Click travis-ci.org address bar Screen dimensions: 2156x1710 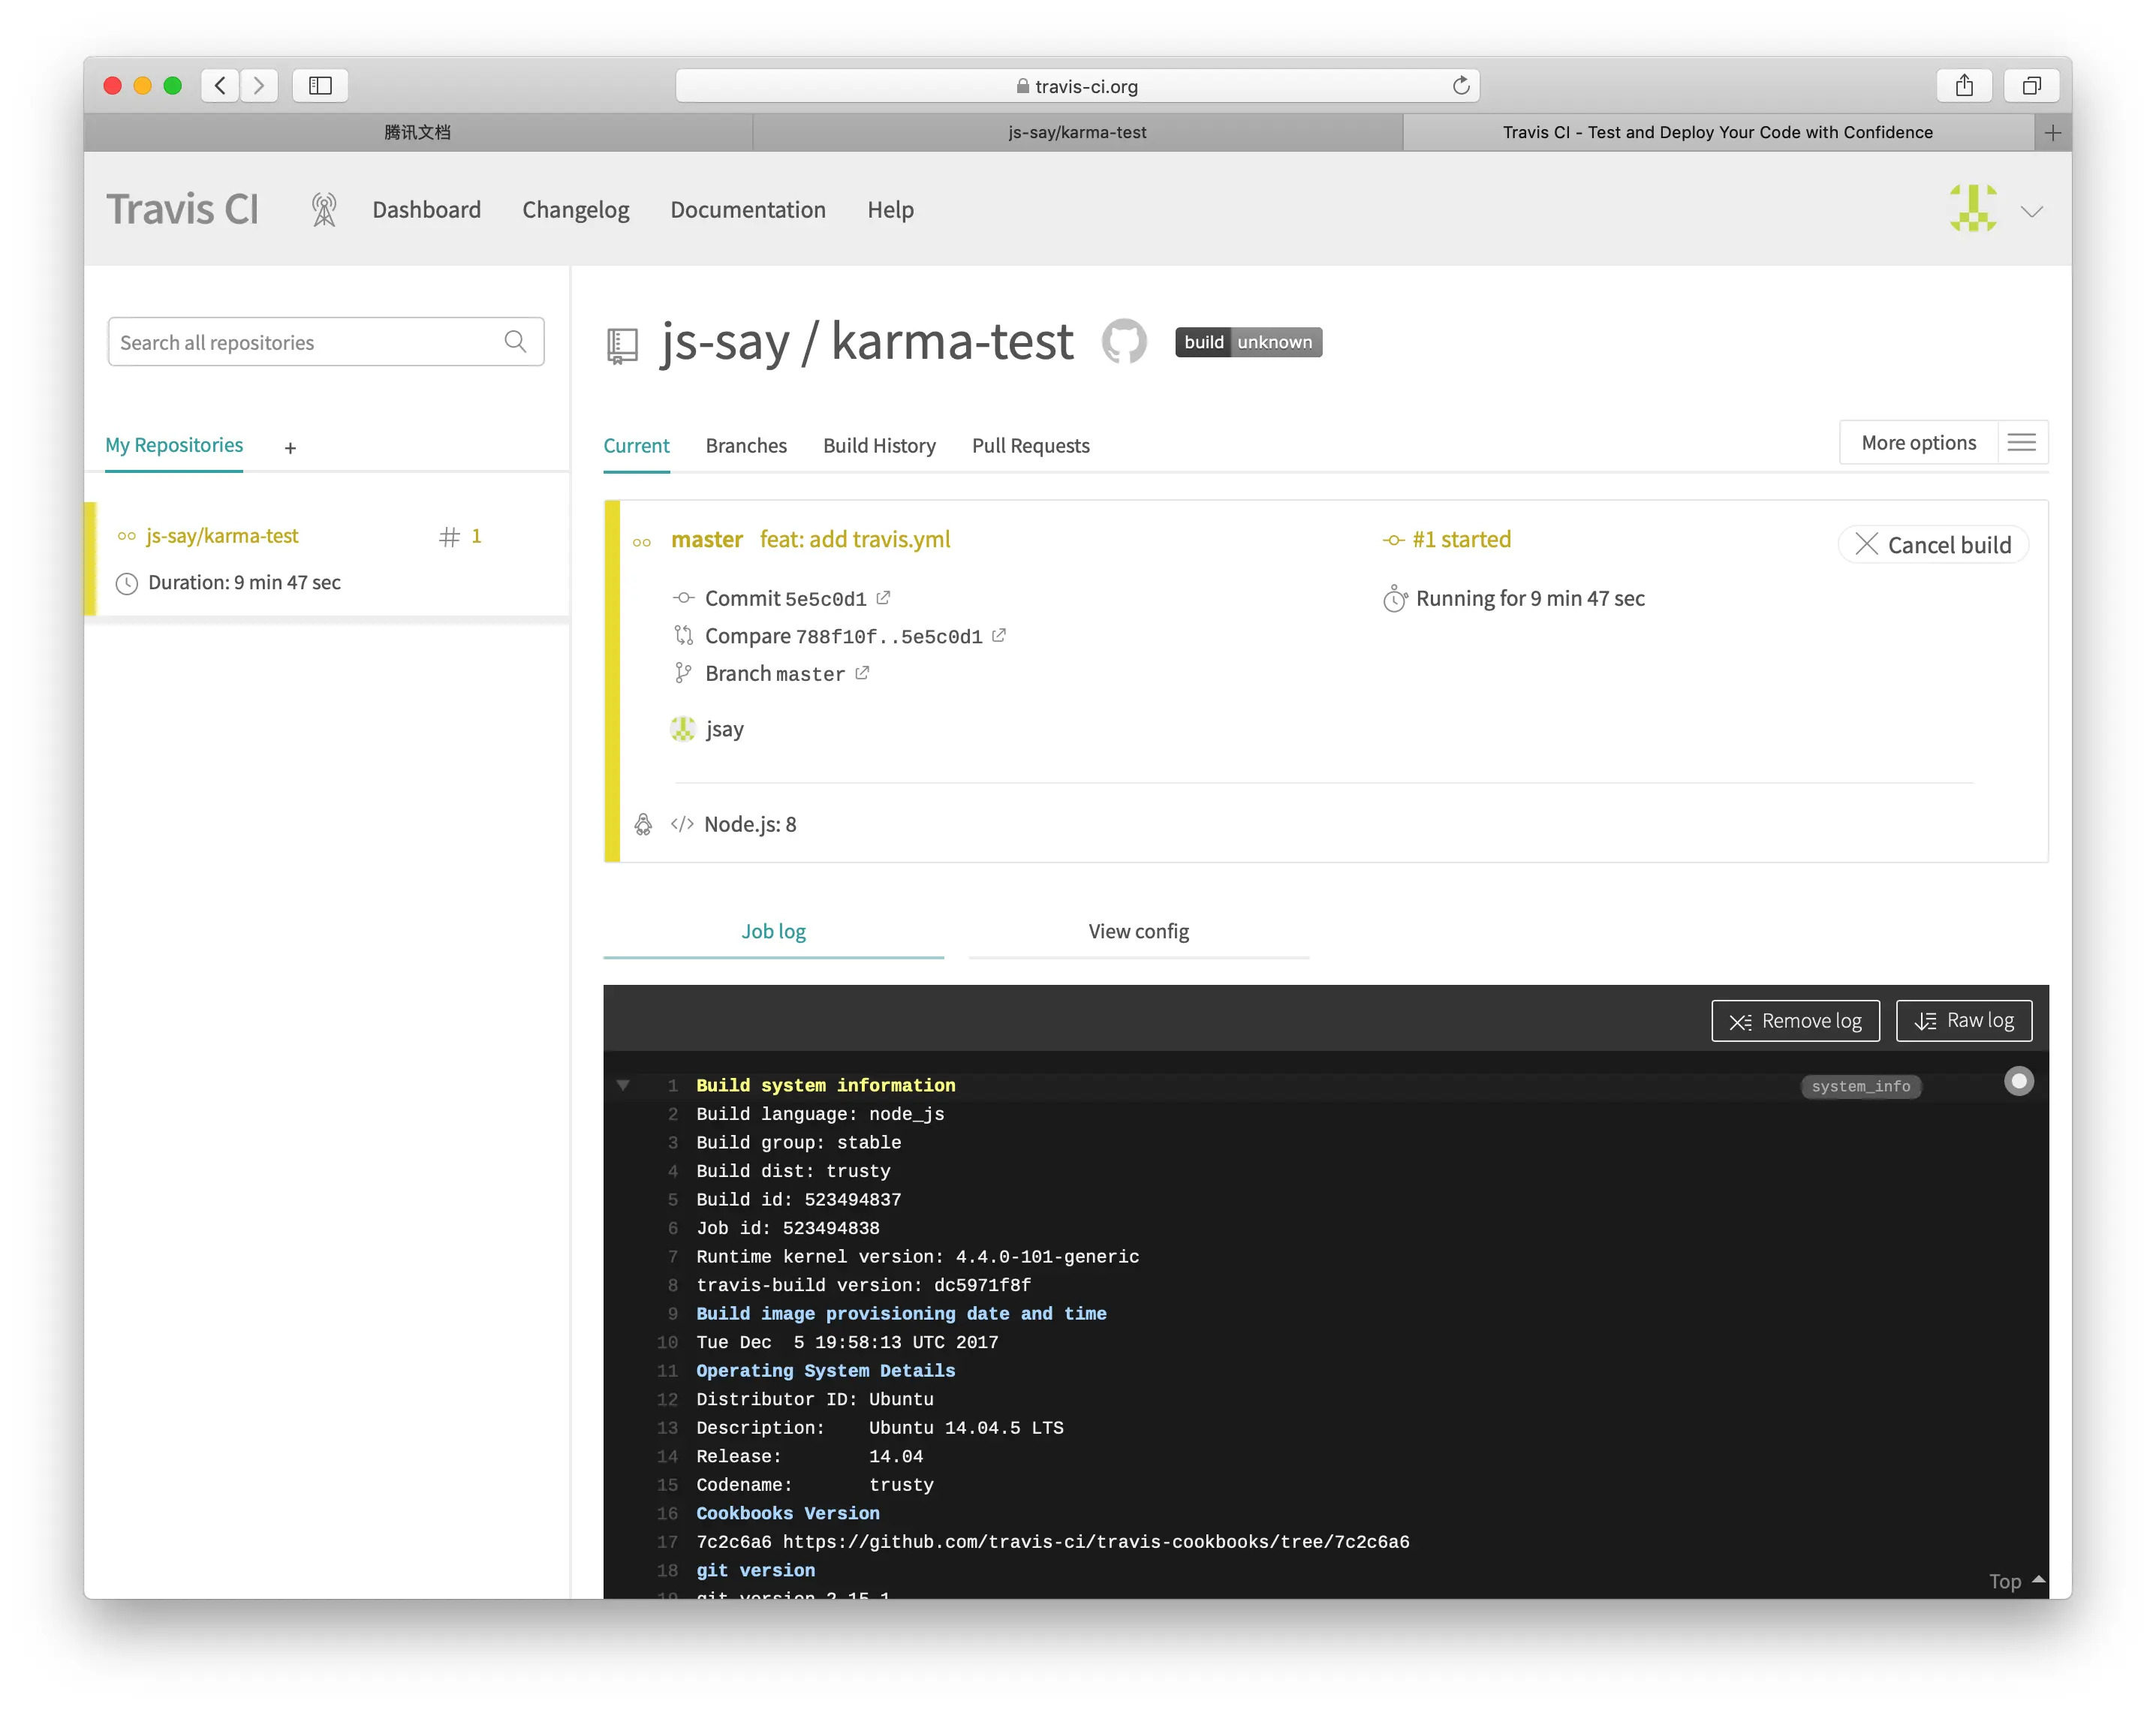[x=1077, y=86]
